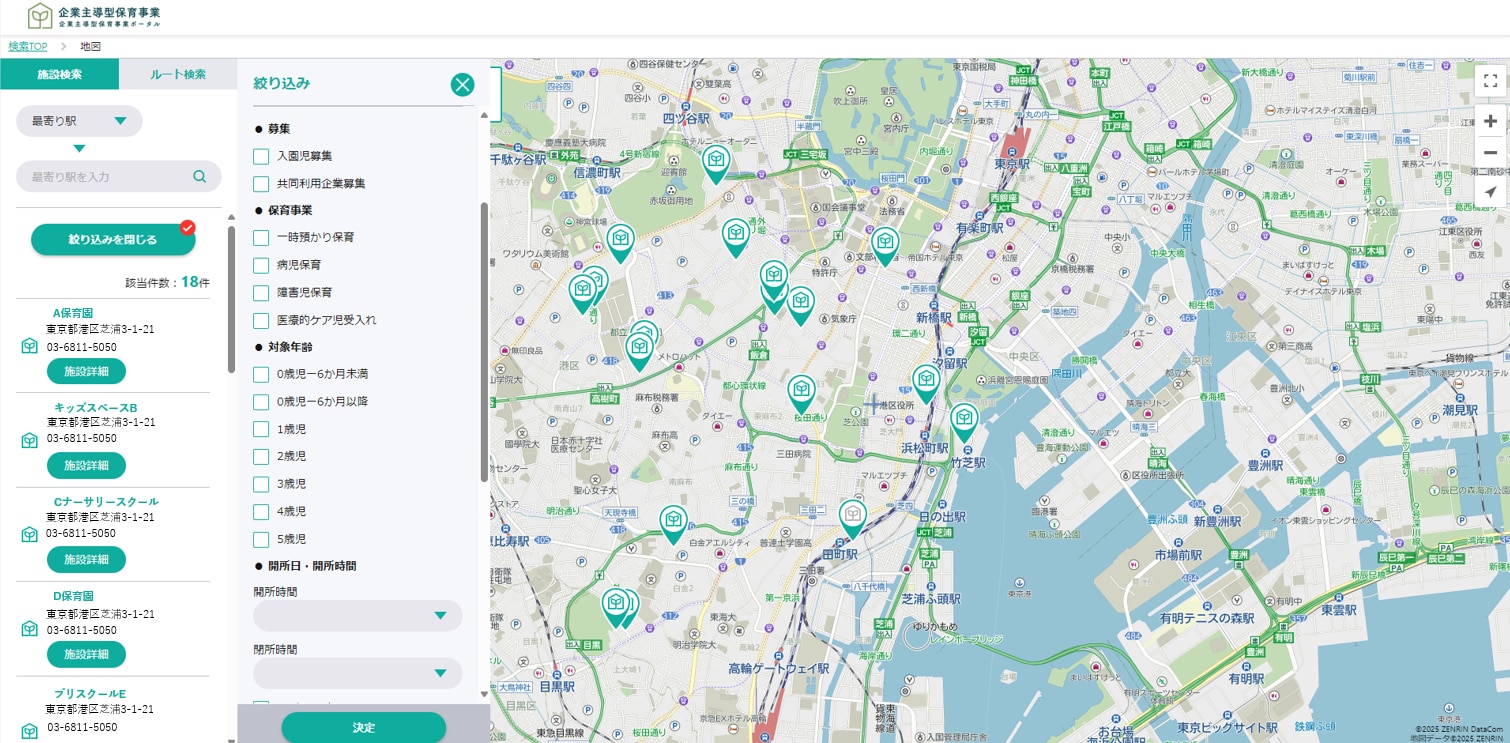
Task: Select nursery marker above 気象庁 label
Action: tap(800, 305)
